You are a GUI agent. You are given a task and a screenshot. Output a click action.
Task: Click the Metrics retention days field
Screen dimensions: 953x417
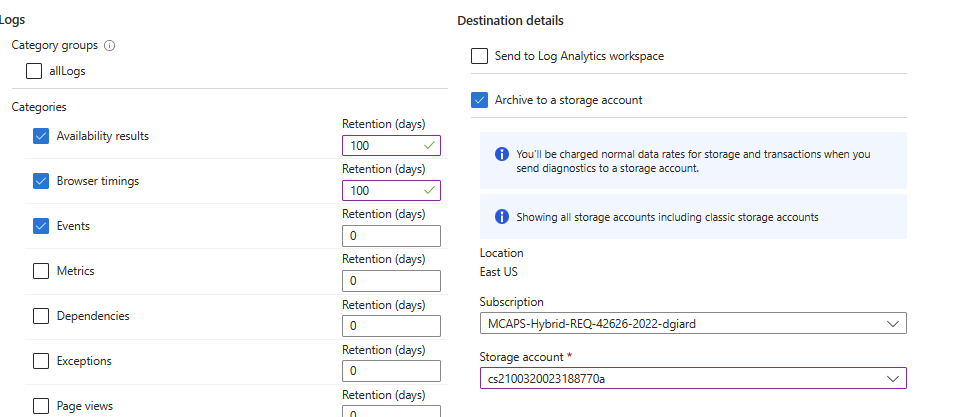coord(391,281)
